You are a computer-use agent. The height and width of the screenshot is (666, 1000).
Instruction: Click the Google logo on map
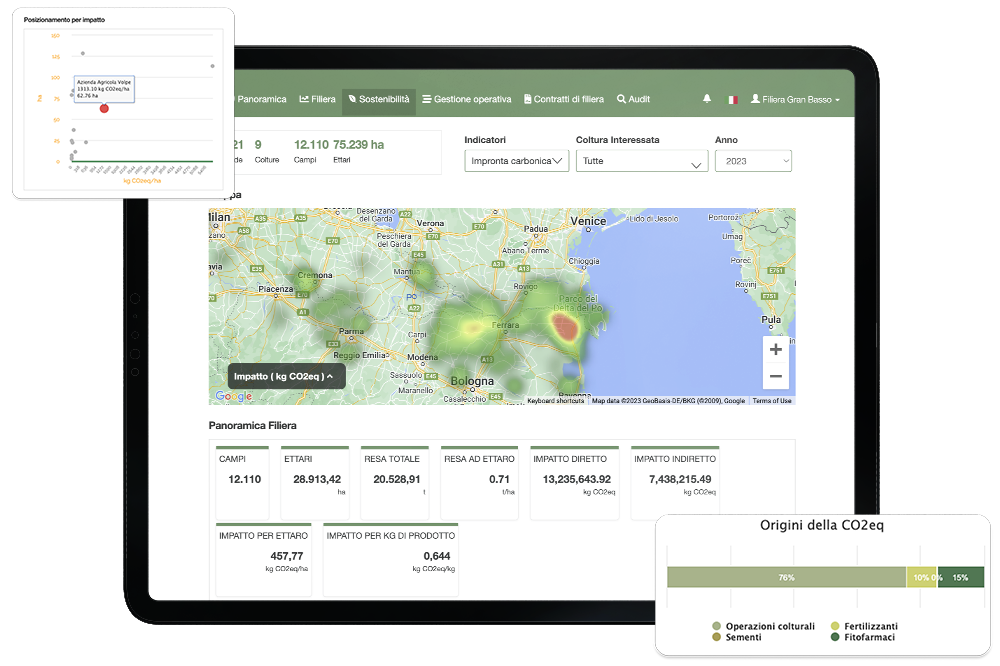(x=233, y=396)
